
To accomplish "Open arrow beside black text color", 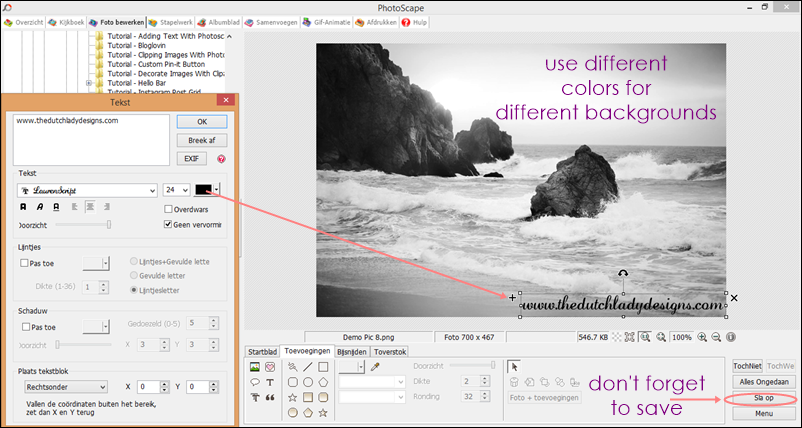I will 217,189.
